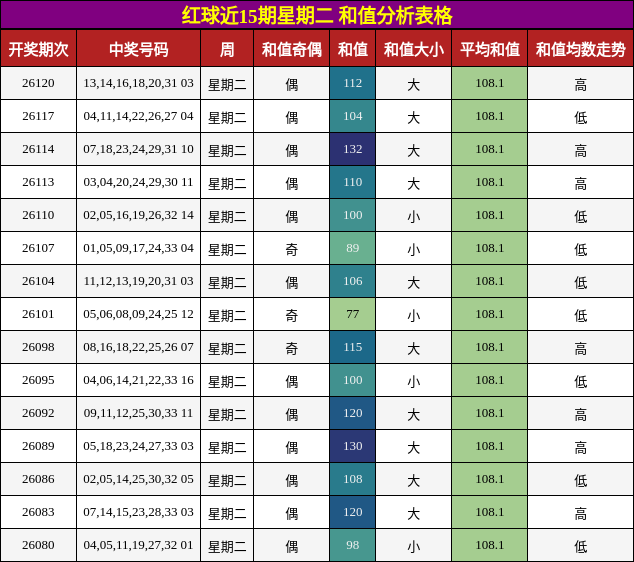Screen dimensions: 634x562
Task: Select draw number 26101
Action: click(x=38, y=314)
